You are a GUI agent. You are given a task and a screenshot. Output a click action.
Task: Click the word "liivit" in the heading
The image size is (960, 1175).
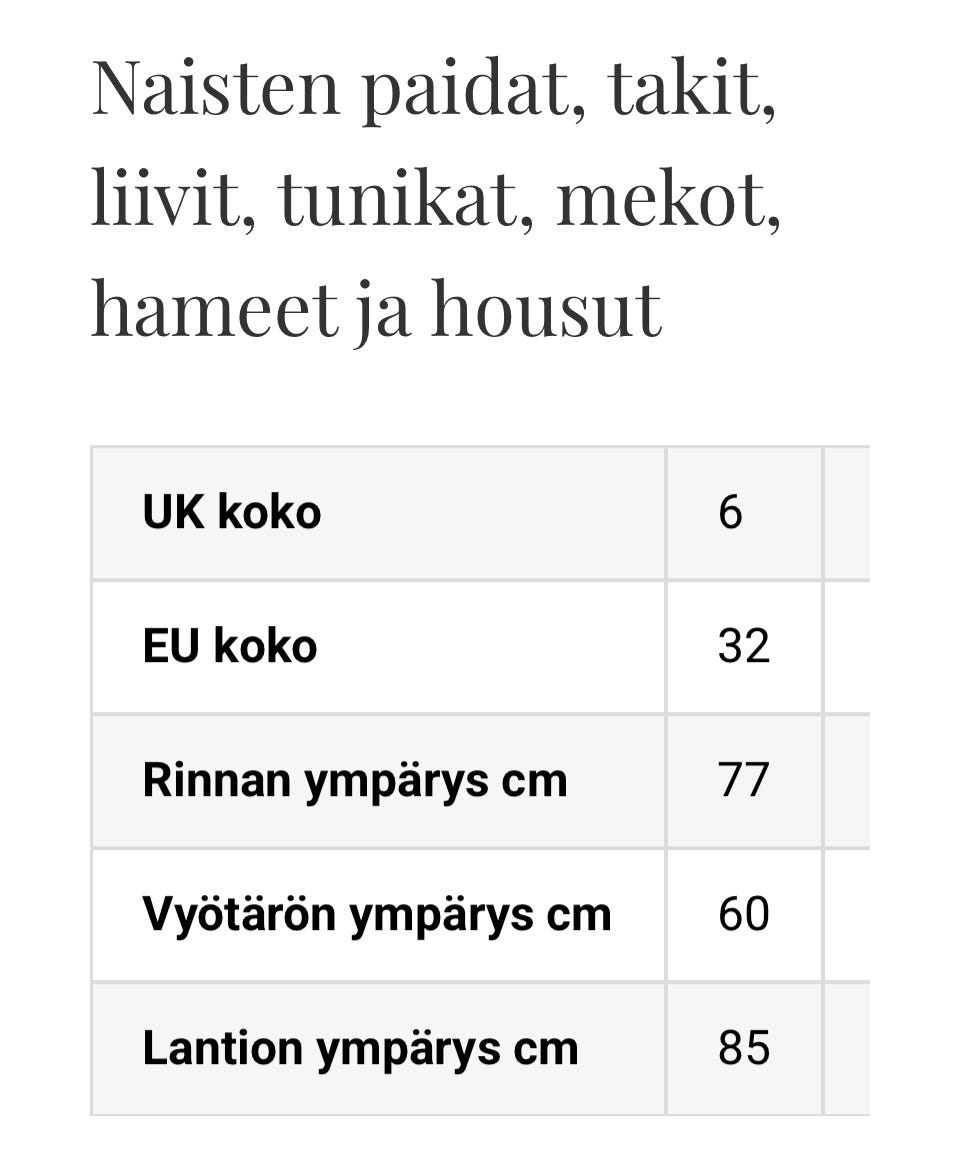coord(169,197)
